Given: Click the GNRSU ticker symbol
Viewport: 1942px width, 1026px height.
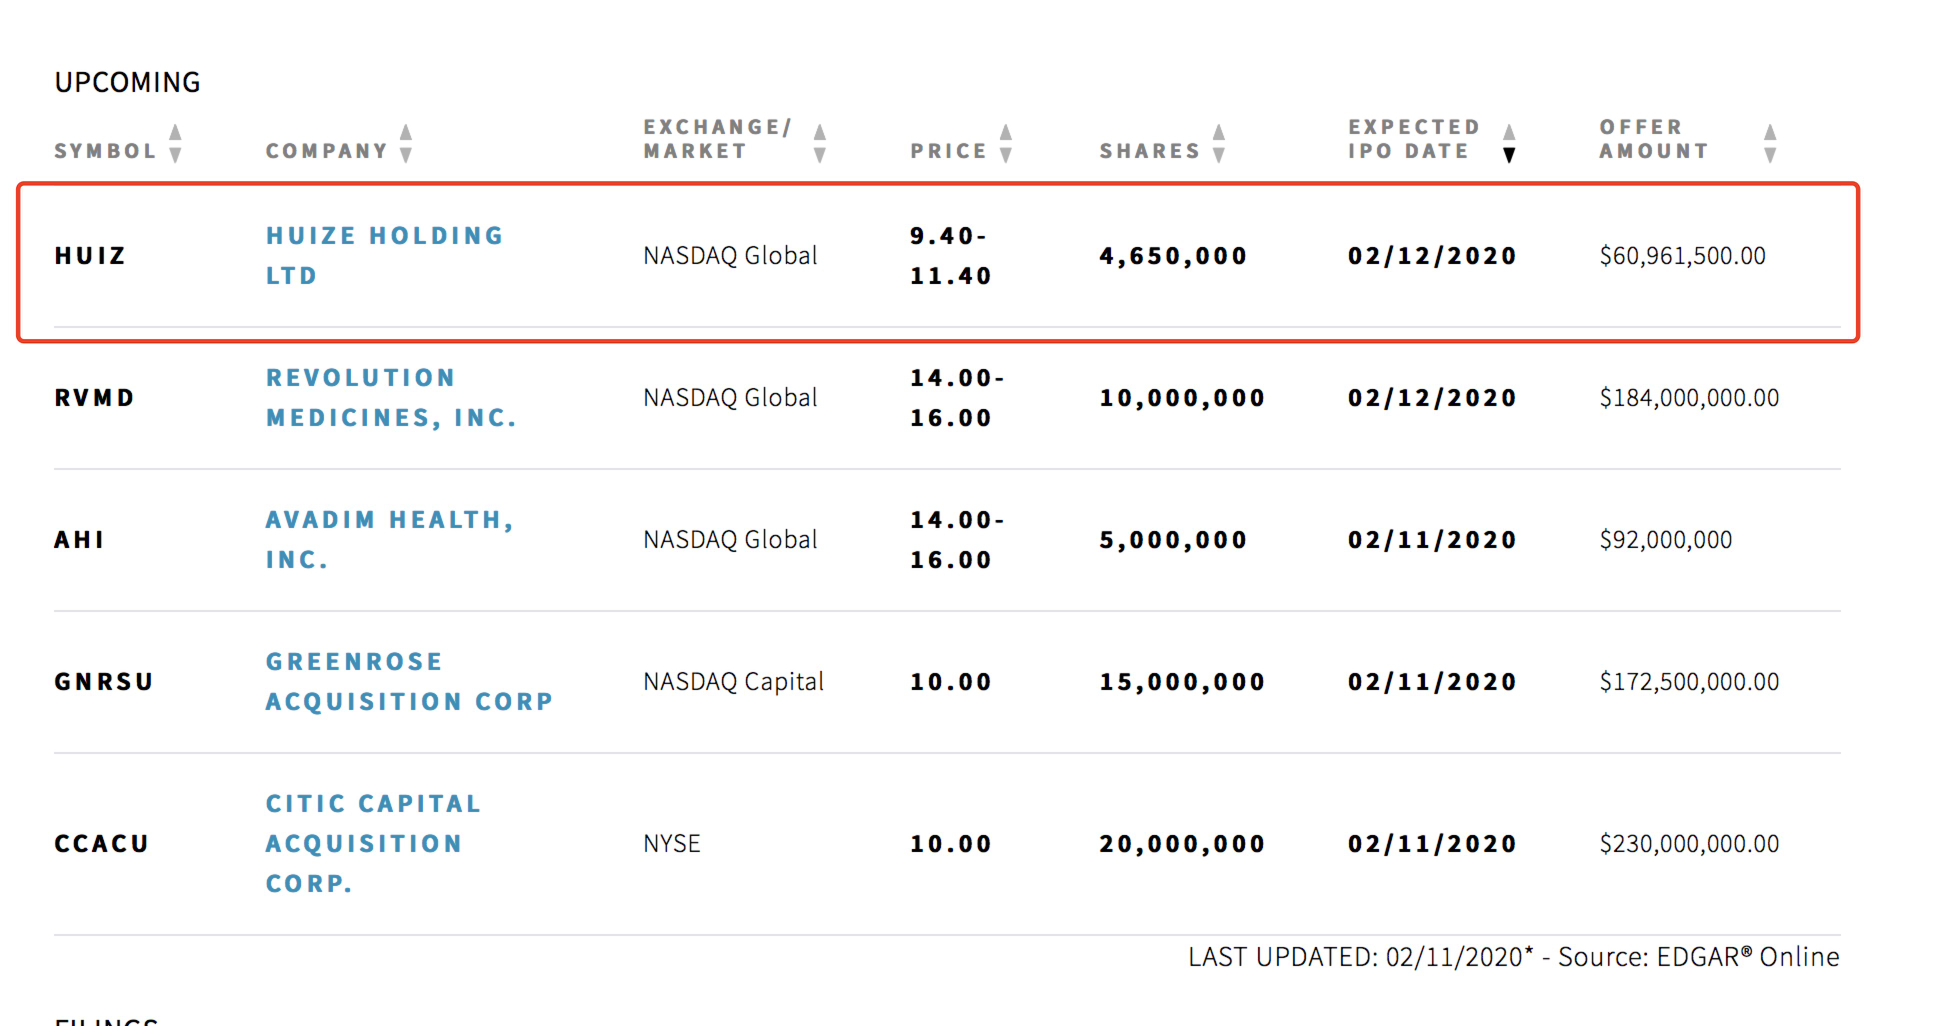Looking at the screenshot, I should [x=104, y=682].
